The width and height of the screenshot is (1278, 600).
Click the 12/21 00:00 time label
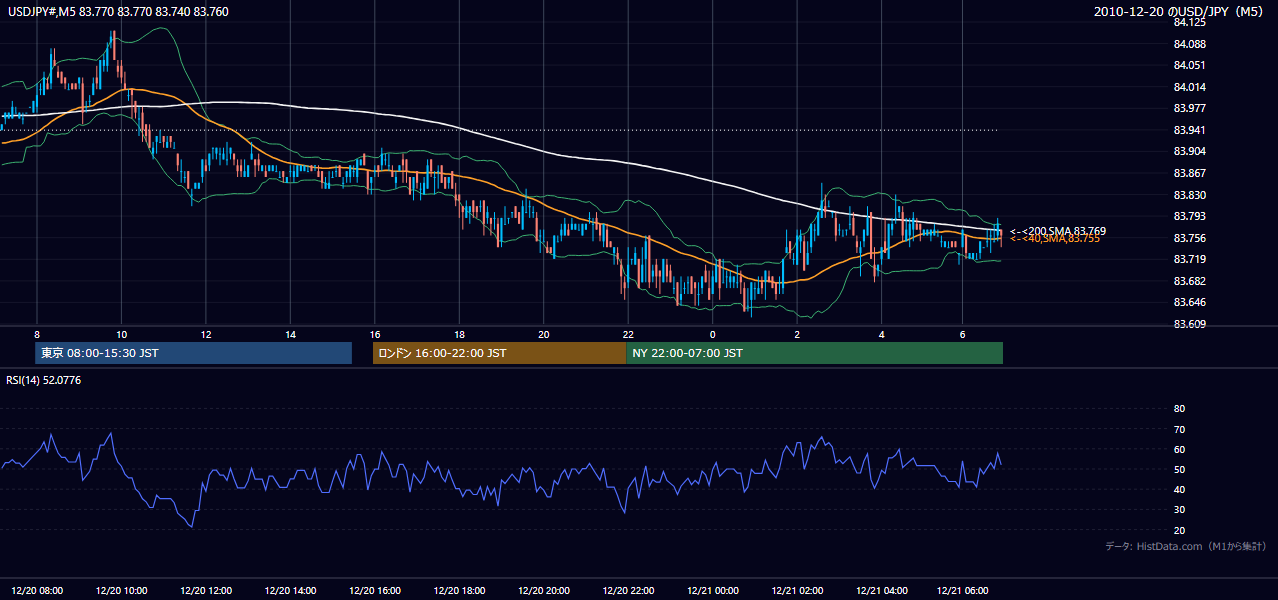[x=713, y=591]
